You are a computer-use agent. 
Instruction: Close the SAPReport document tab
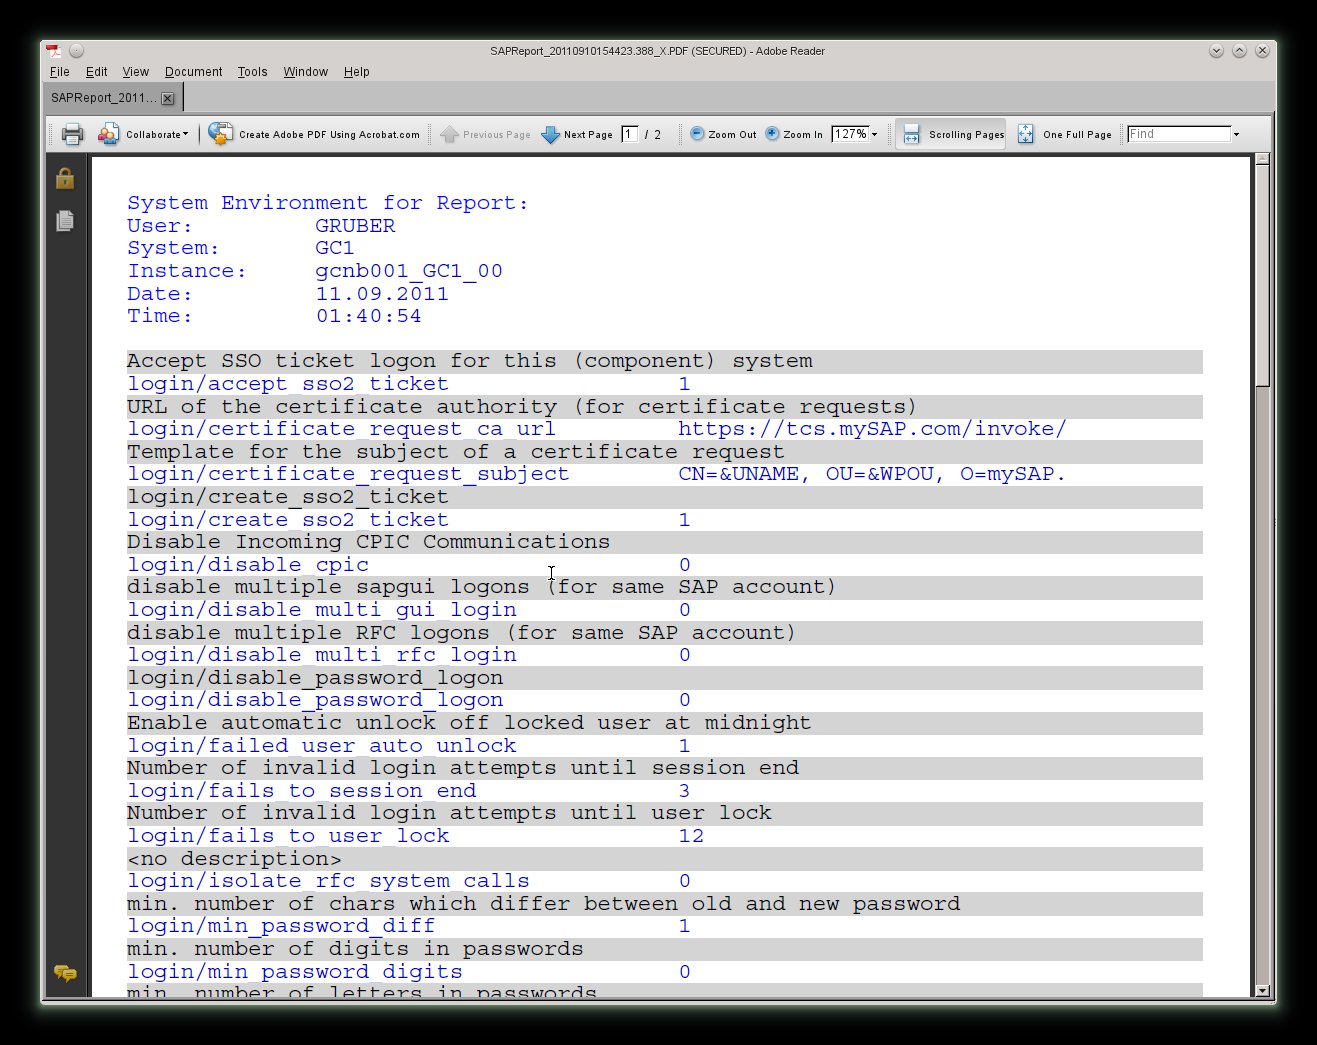168,98
